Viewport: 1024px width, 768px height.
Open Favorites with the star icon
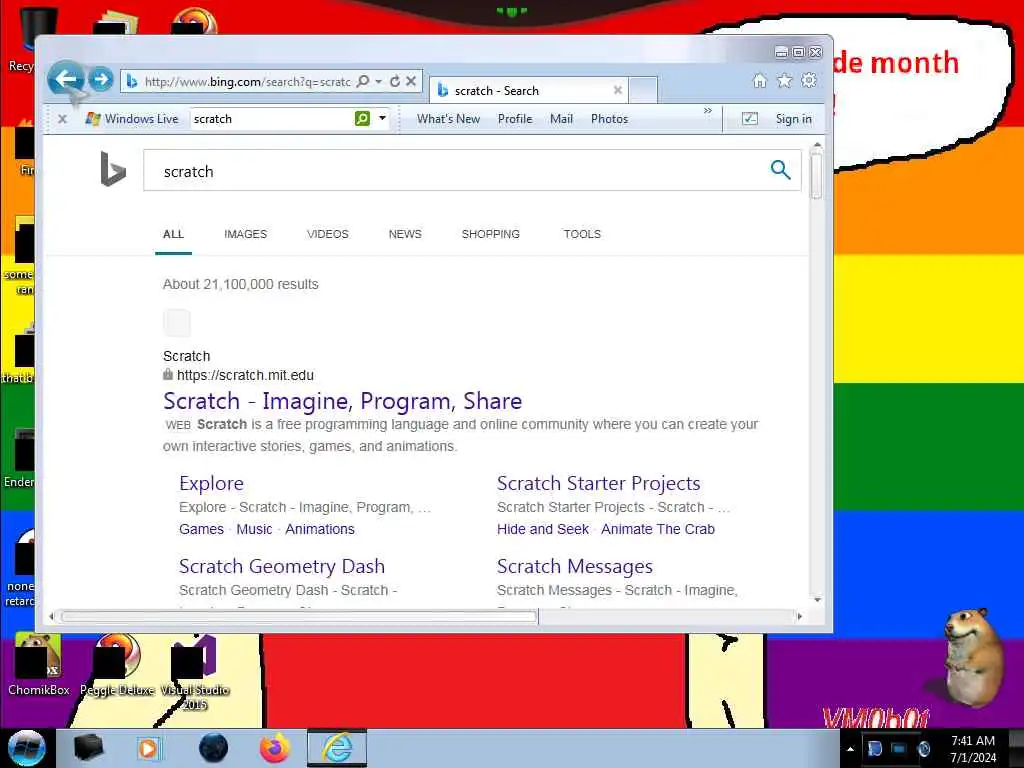784,80
